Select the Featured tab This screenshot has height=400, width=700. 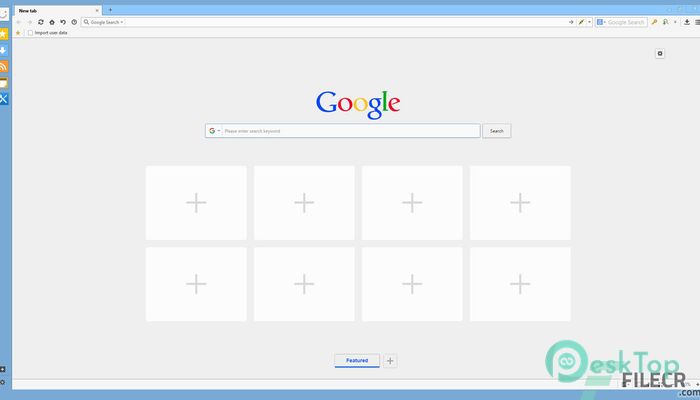(357, 361)
